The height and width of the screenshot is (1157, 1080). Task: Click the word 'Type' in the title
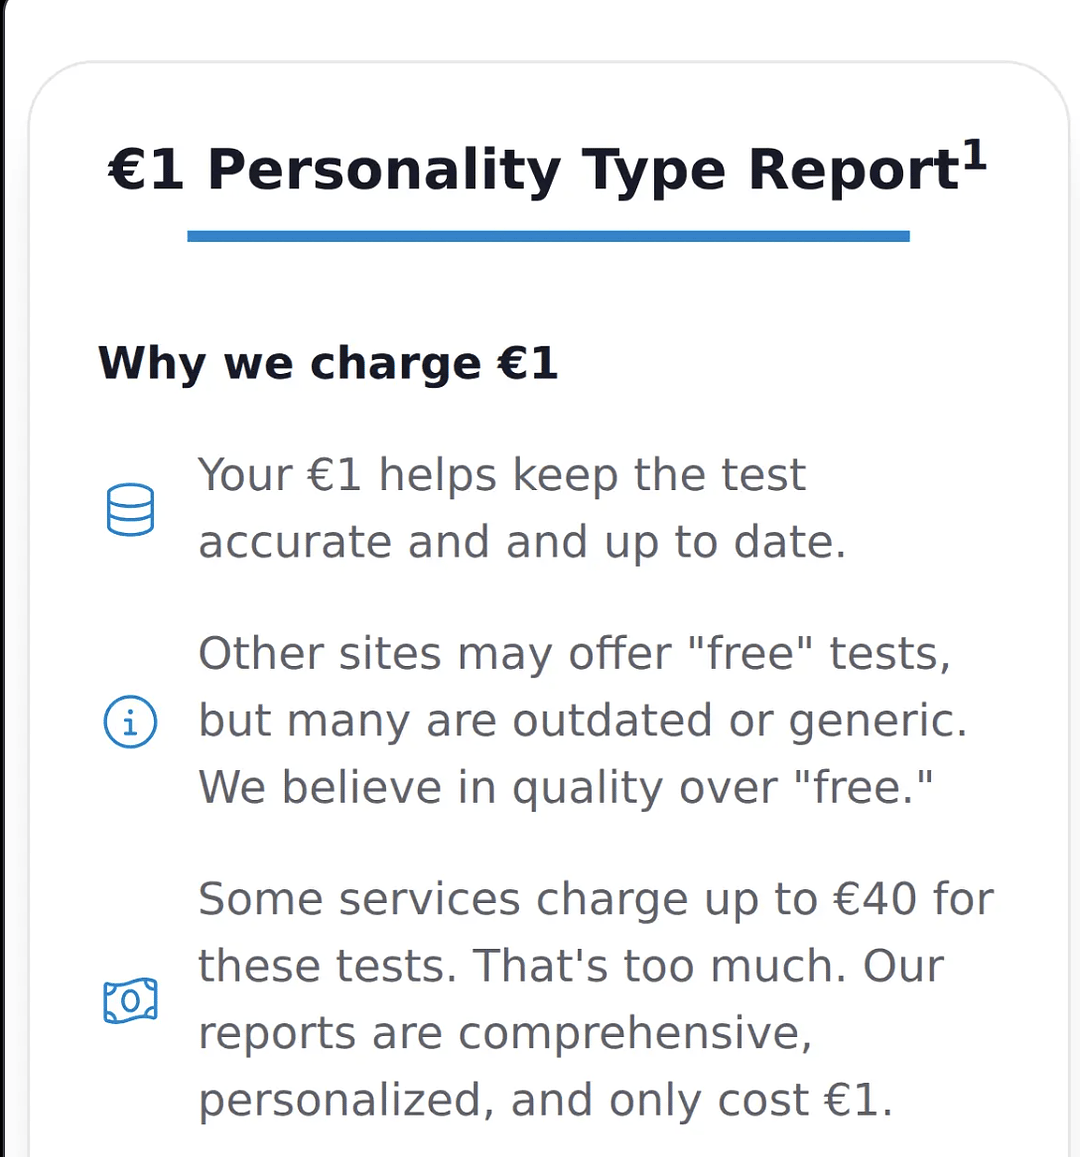(654, 172)
